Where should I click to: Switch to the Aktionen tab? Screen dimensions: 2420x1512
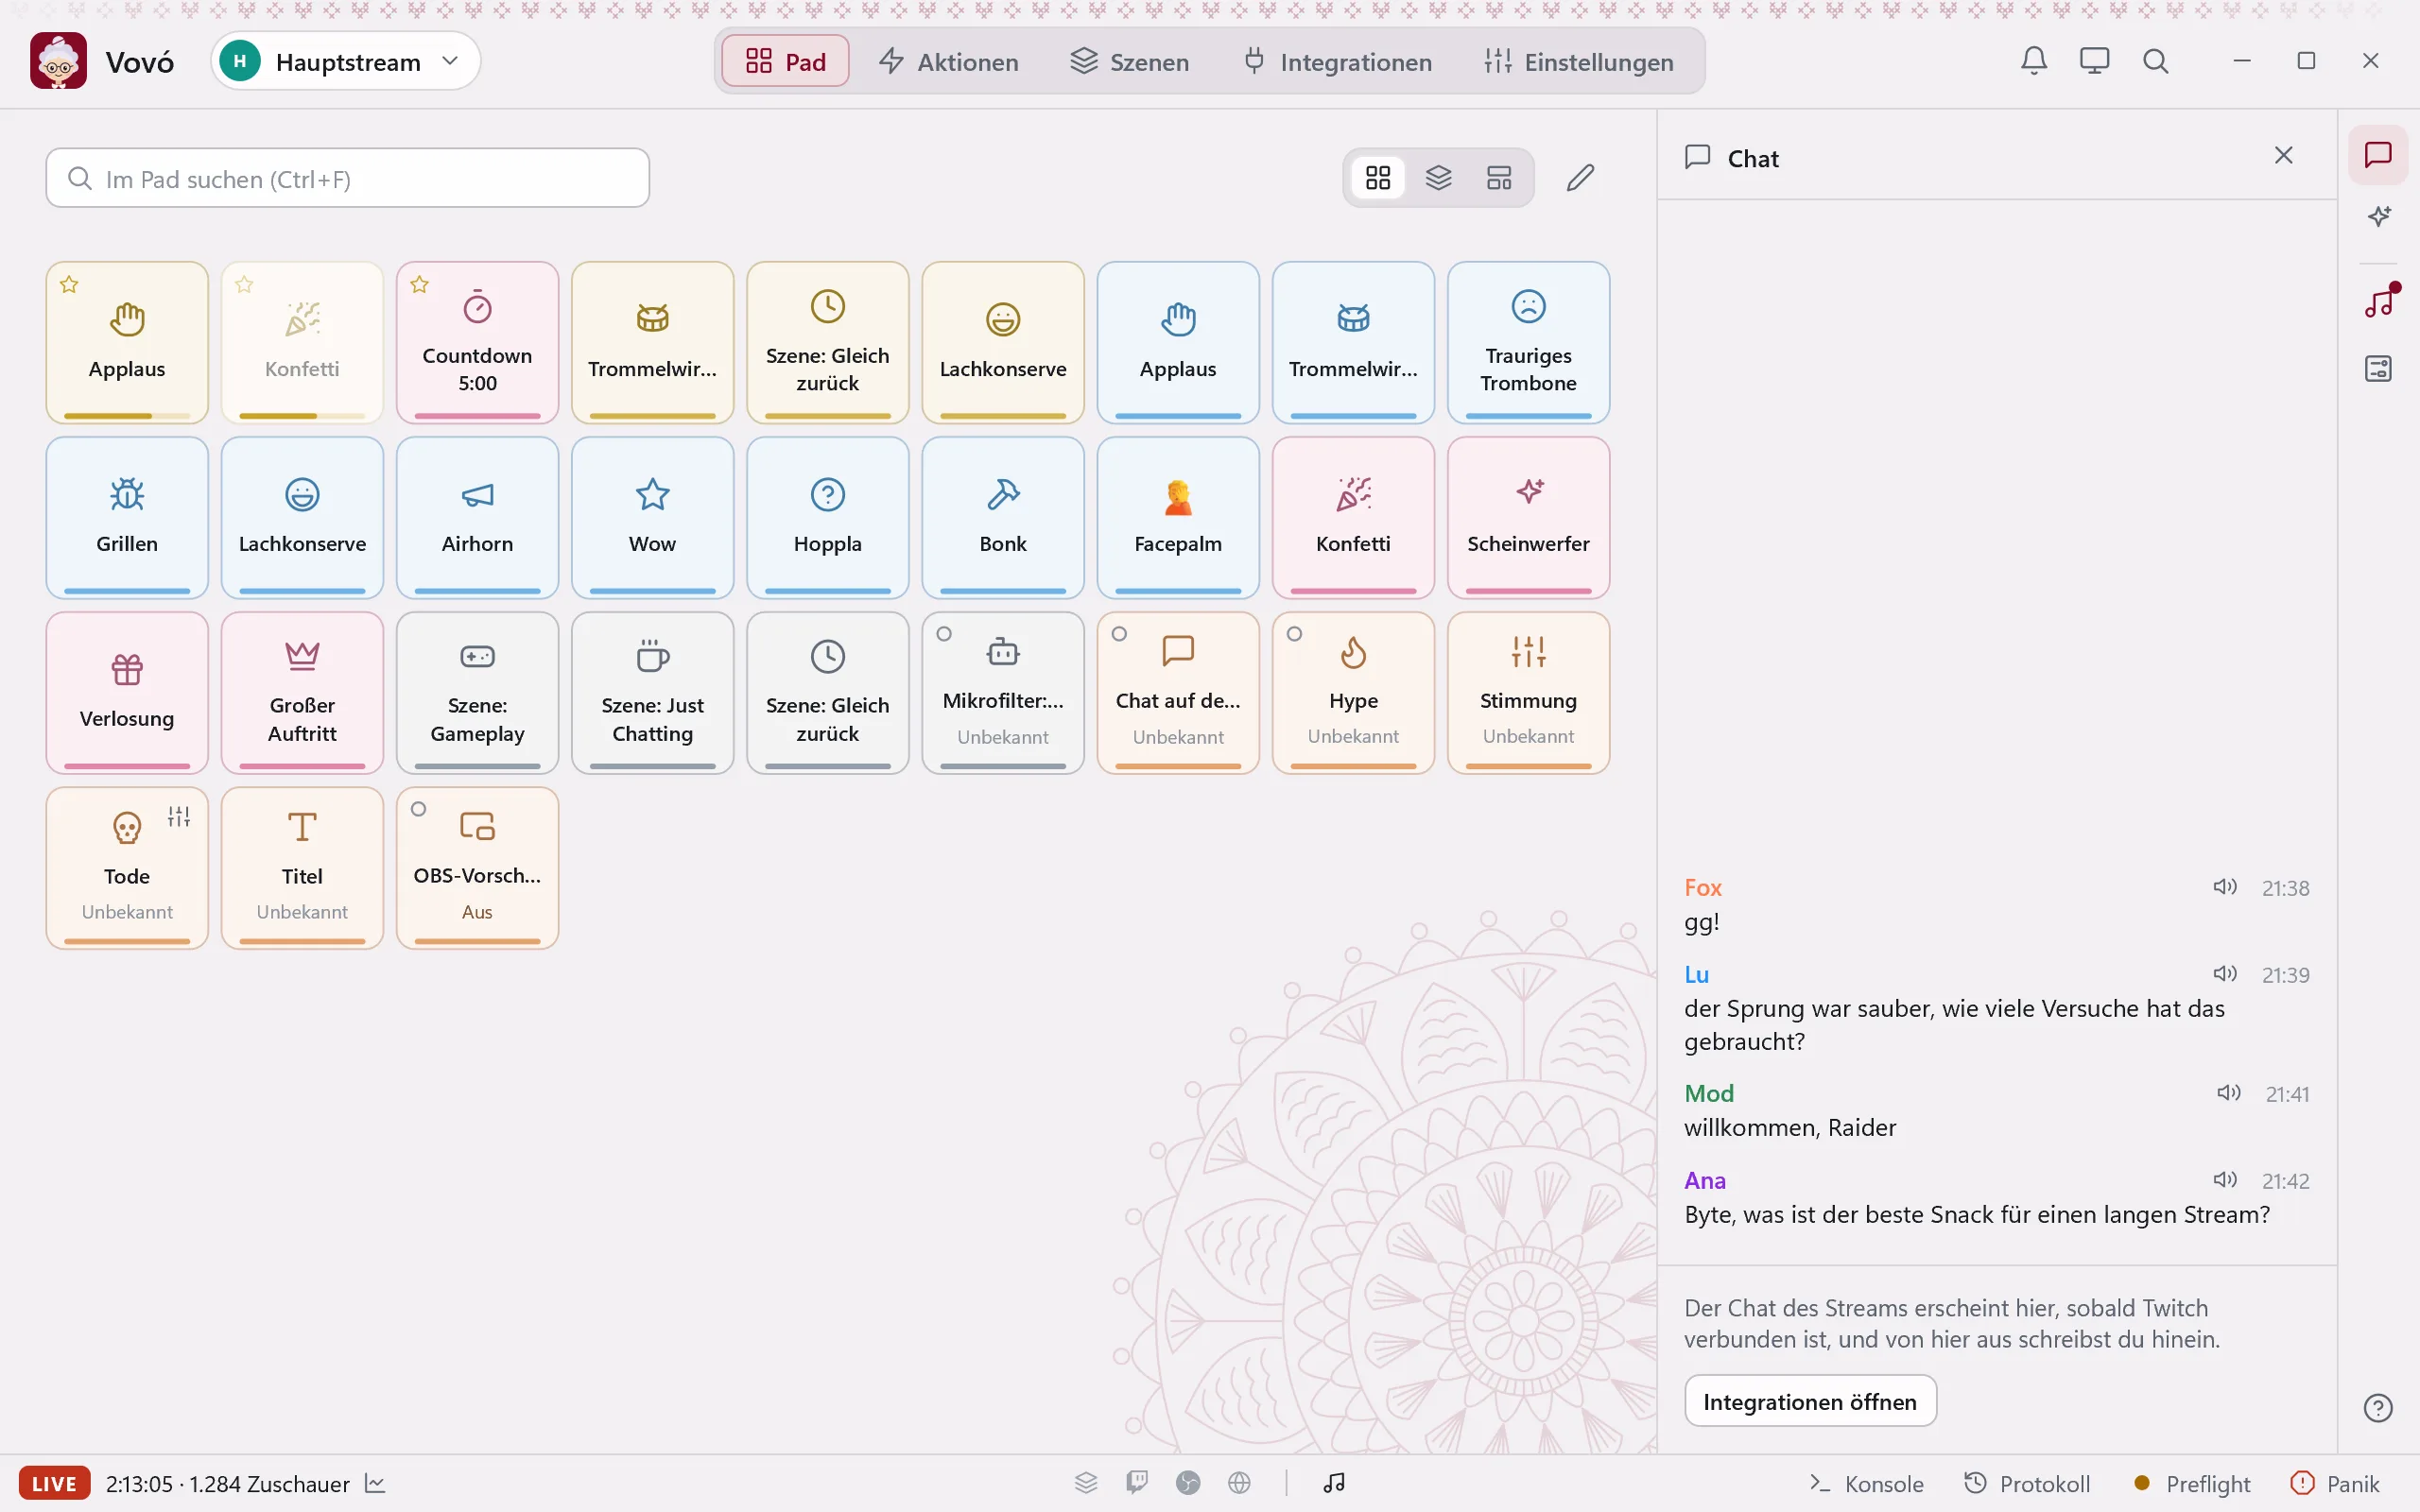click(x=948, y=61)
